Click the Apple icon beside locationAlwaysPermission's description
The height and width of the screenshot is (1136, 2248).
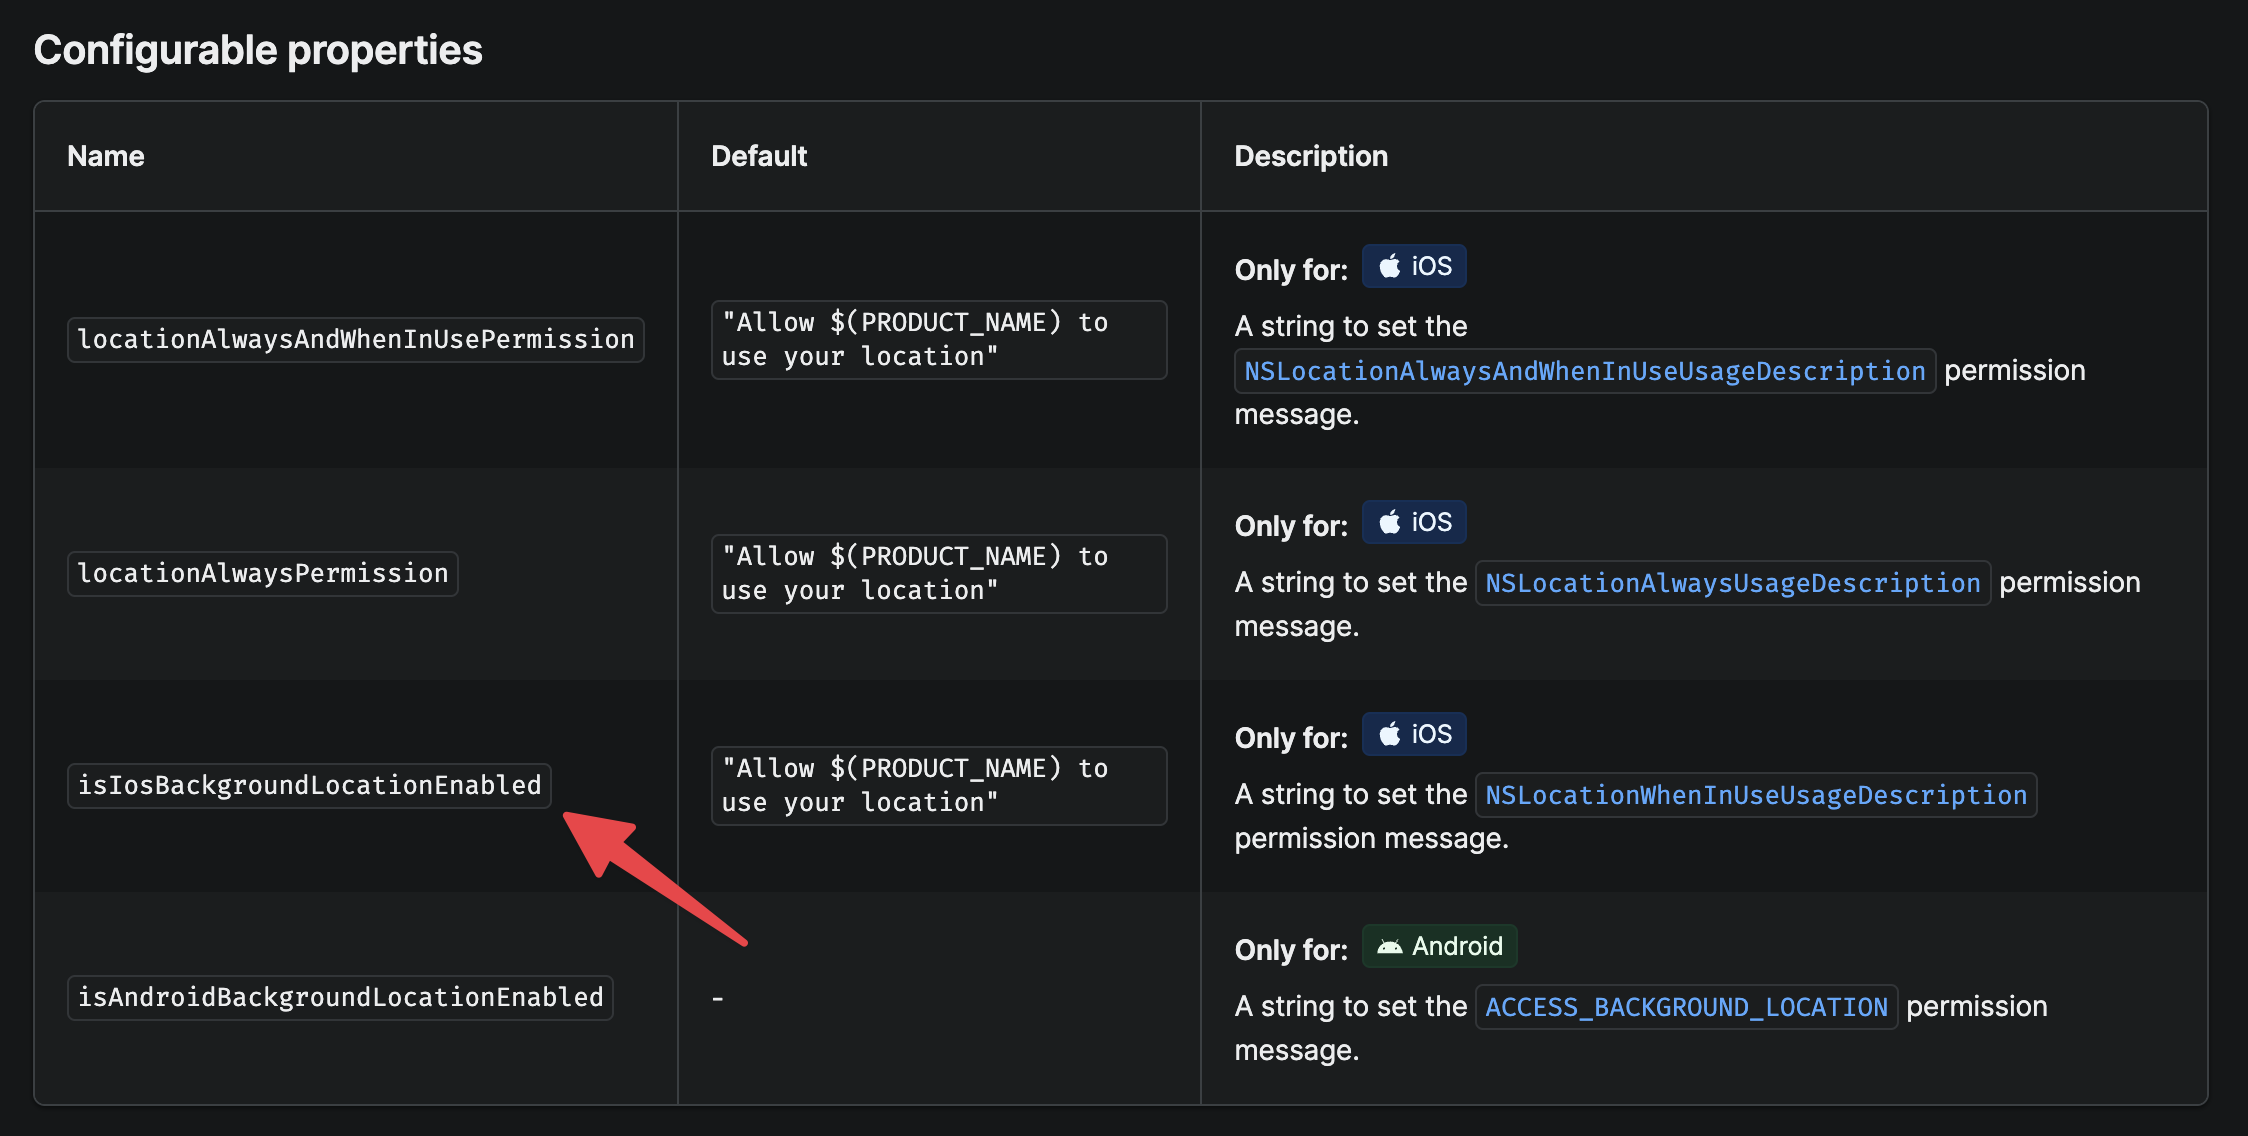click(x=1390, y=521)
